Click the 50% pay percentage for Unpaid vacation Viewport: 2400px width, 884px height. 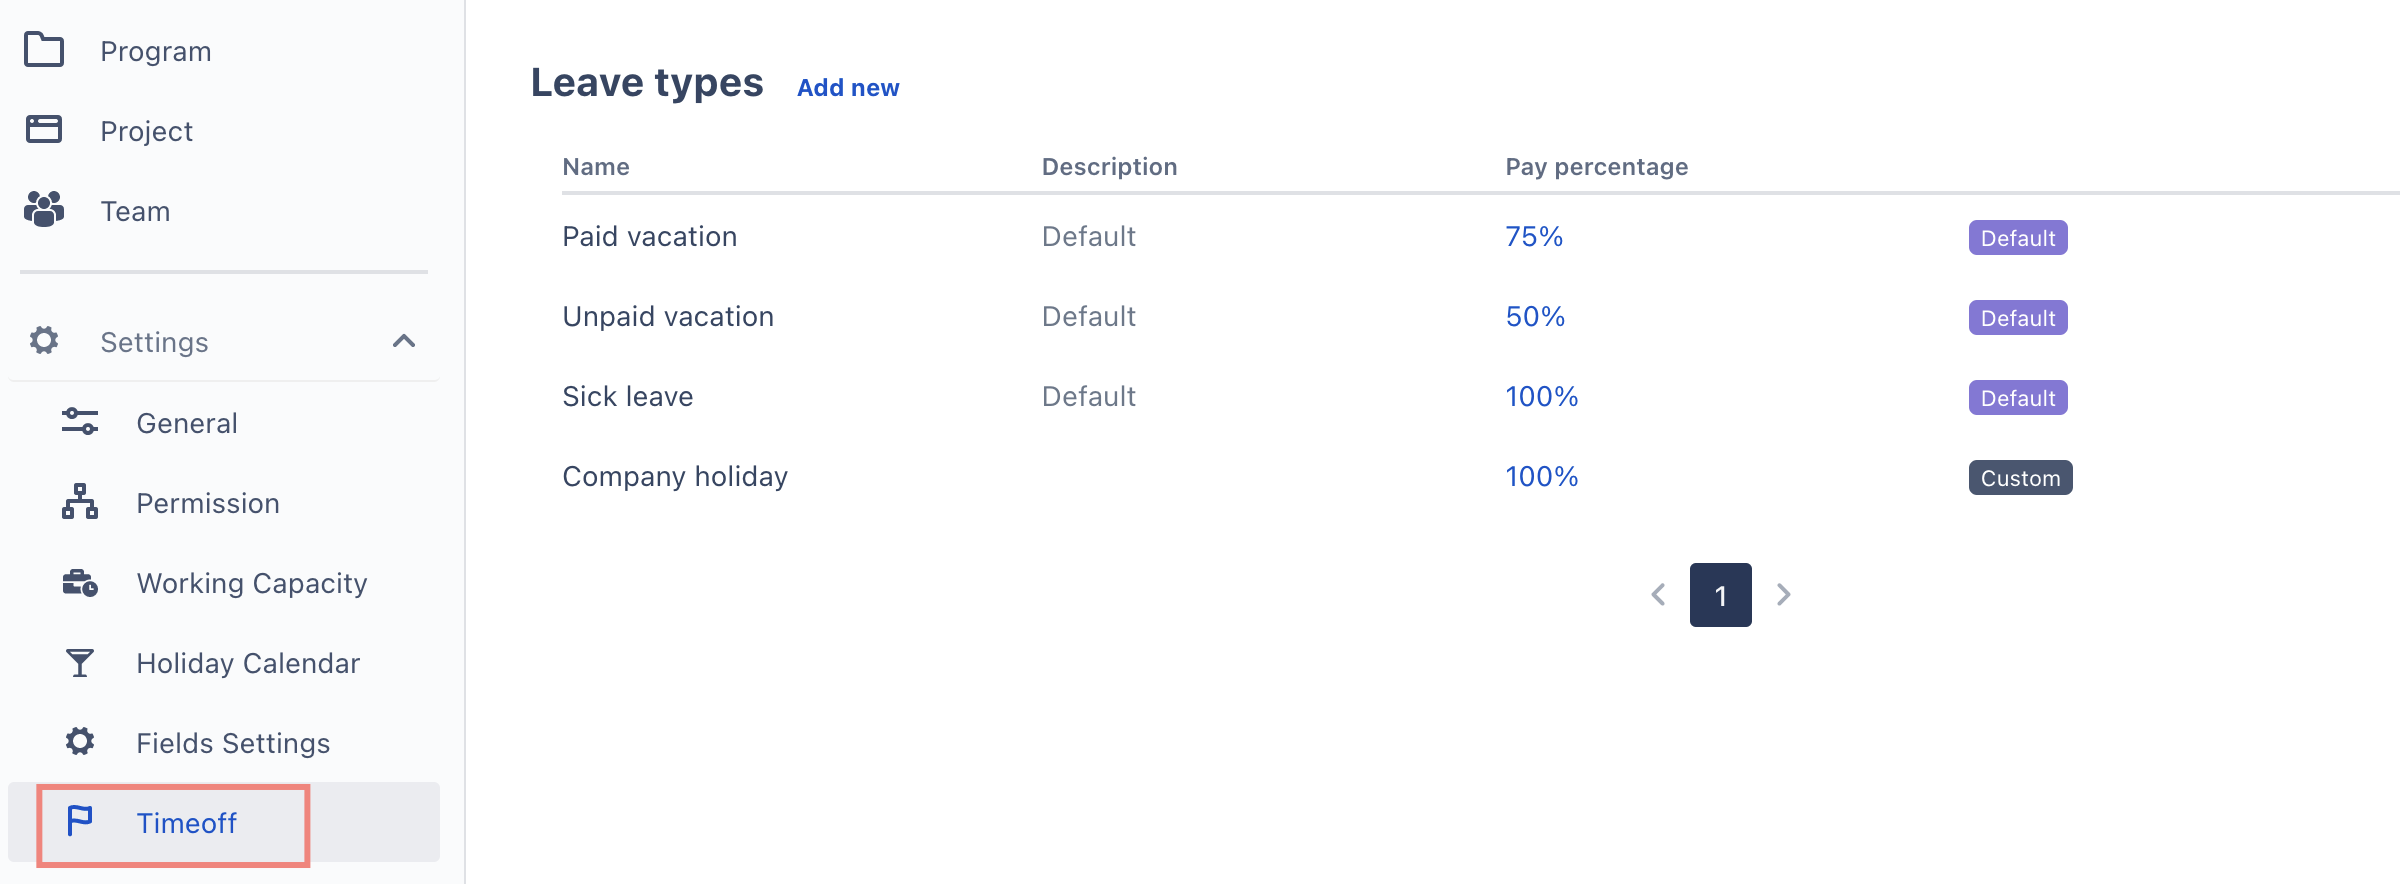tap(1535, 317)
